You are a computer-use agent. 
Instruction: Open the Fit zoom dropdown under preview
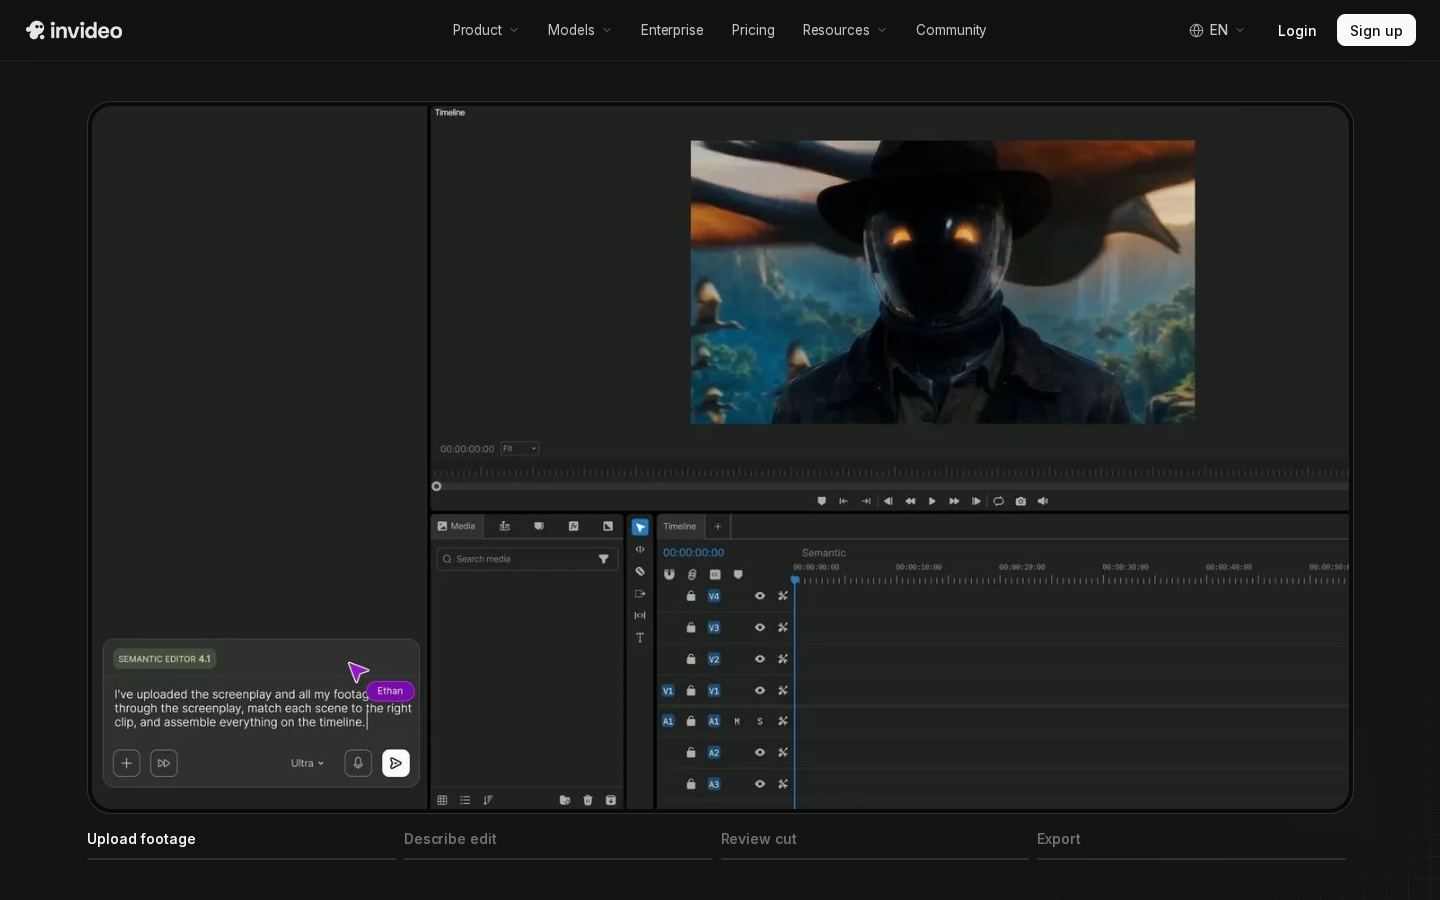pos(520,449)
